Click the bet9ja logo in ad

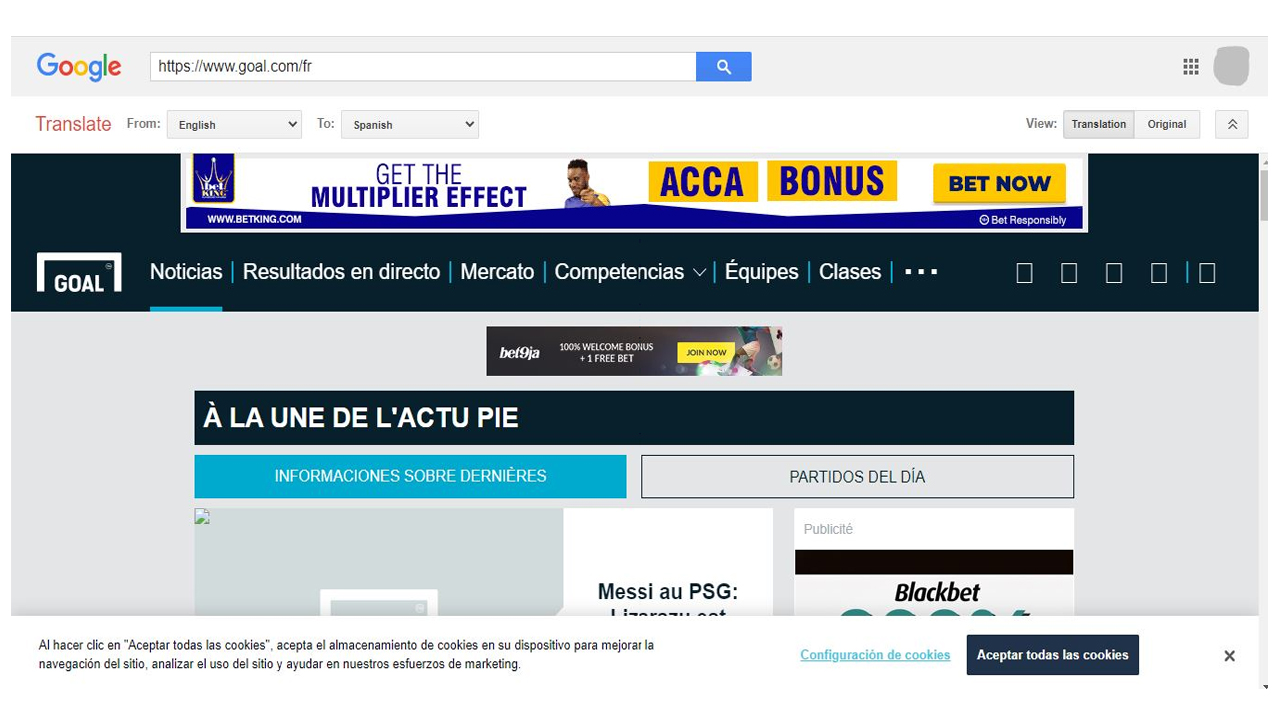(520, 352)
